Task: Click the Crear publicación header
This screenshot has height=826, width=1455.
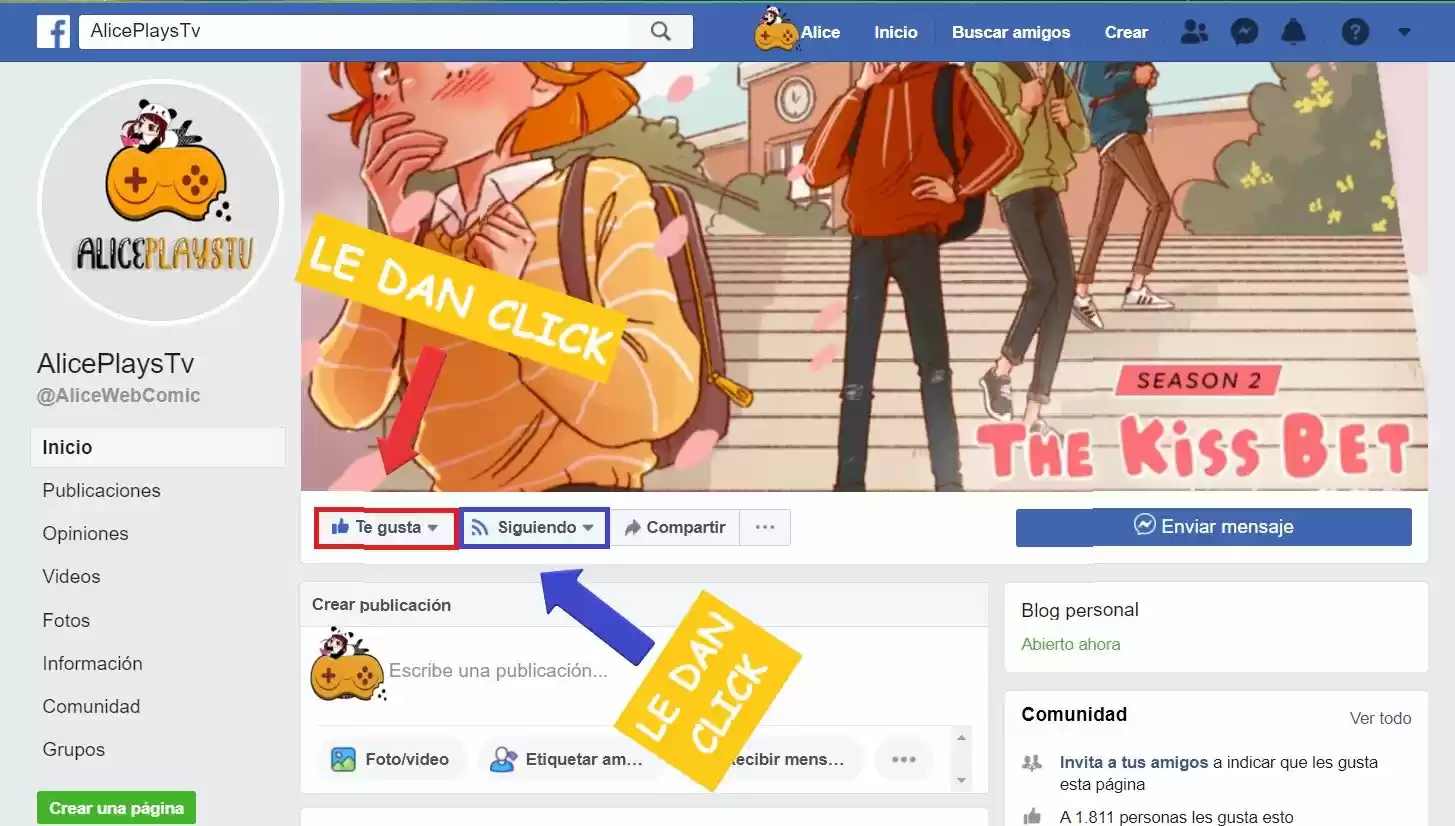Action: pyautogui.click(x=381, y=605)
